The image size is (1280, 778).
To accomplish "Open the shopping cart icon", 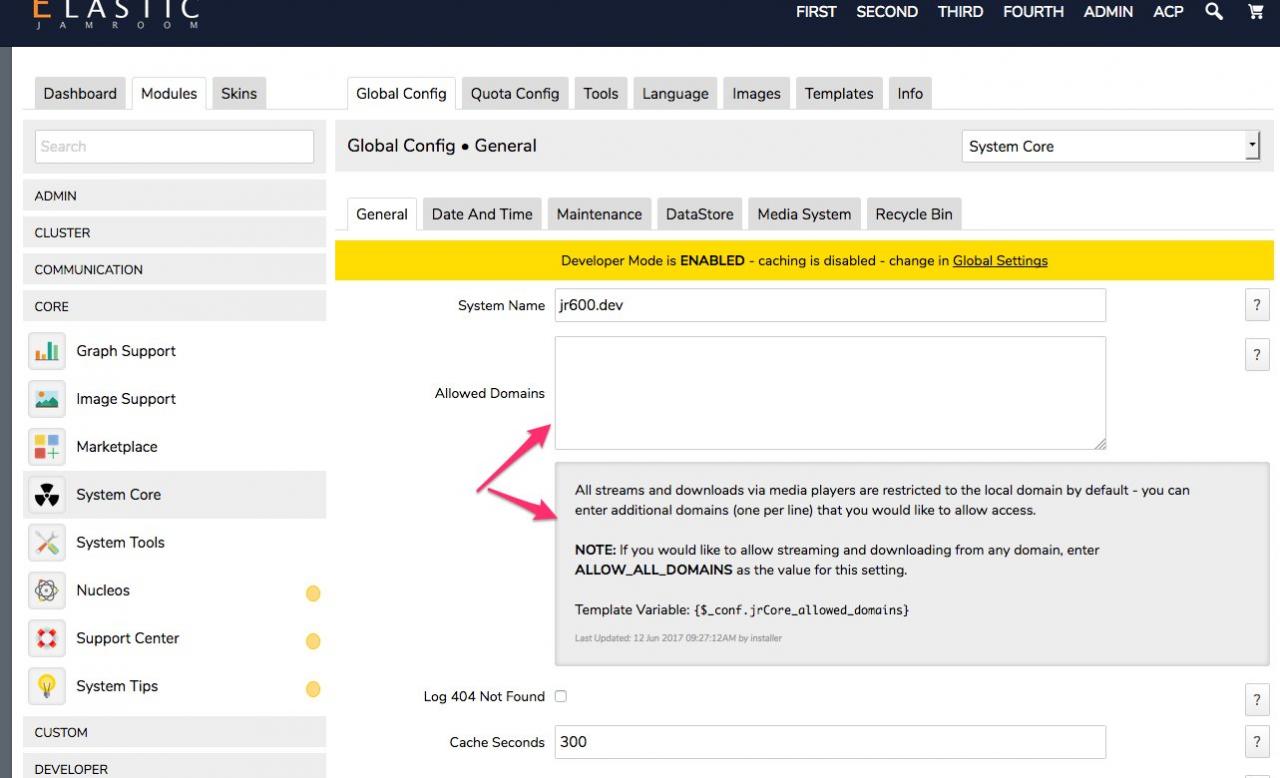I will pyautogui.click(x=1255, y=12).
